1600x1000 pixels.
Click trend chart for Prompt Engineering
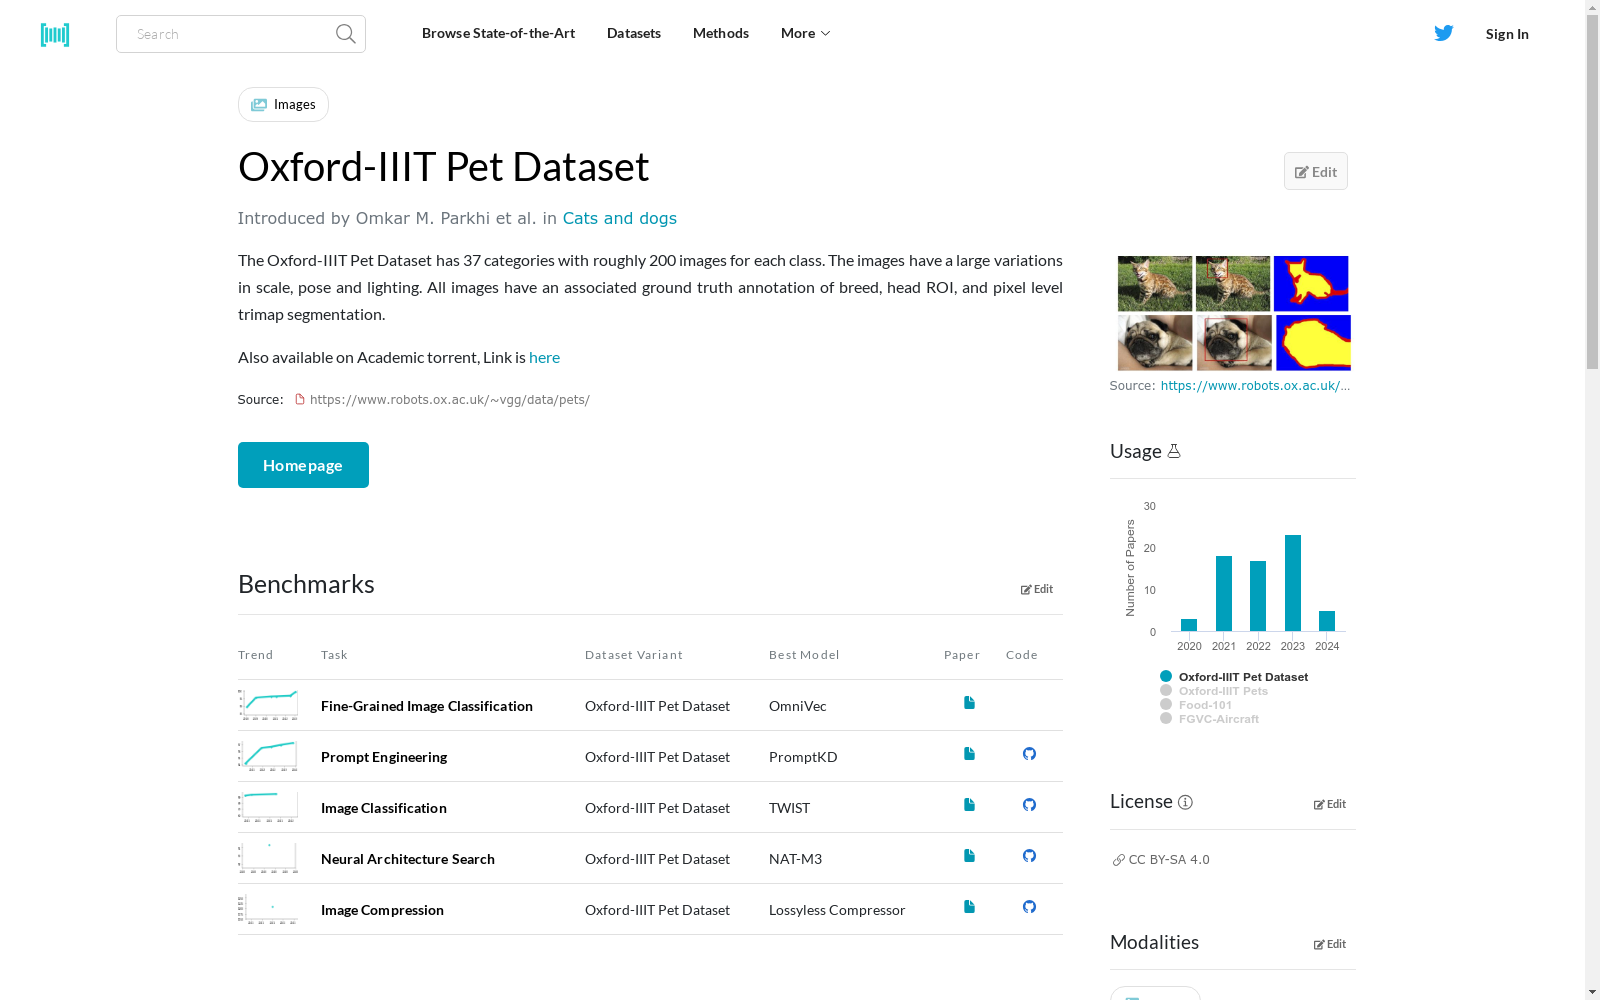coord(268,756)
